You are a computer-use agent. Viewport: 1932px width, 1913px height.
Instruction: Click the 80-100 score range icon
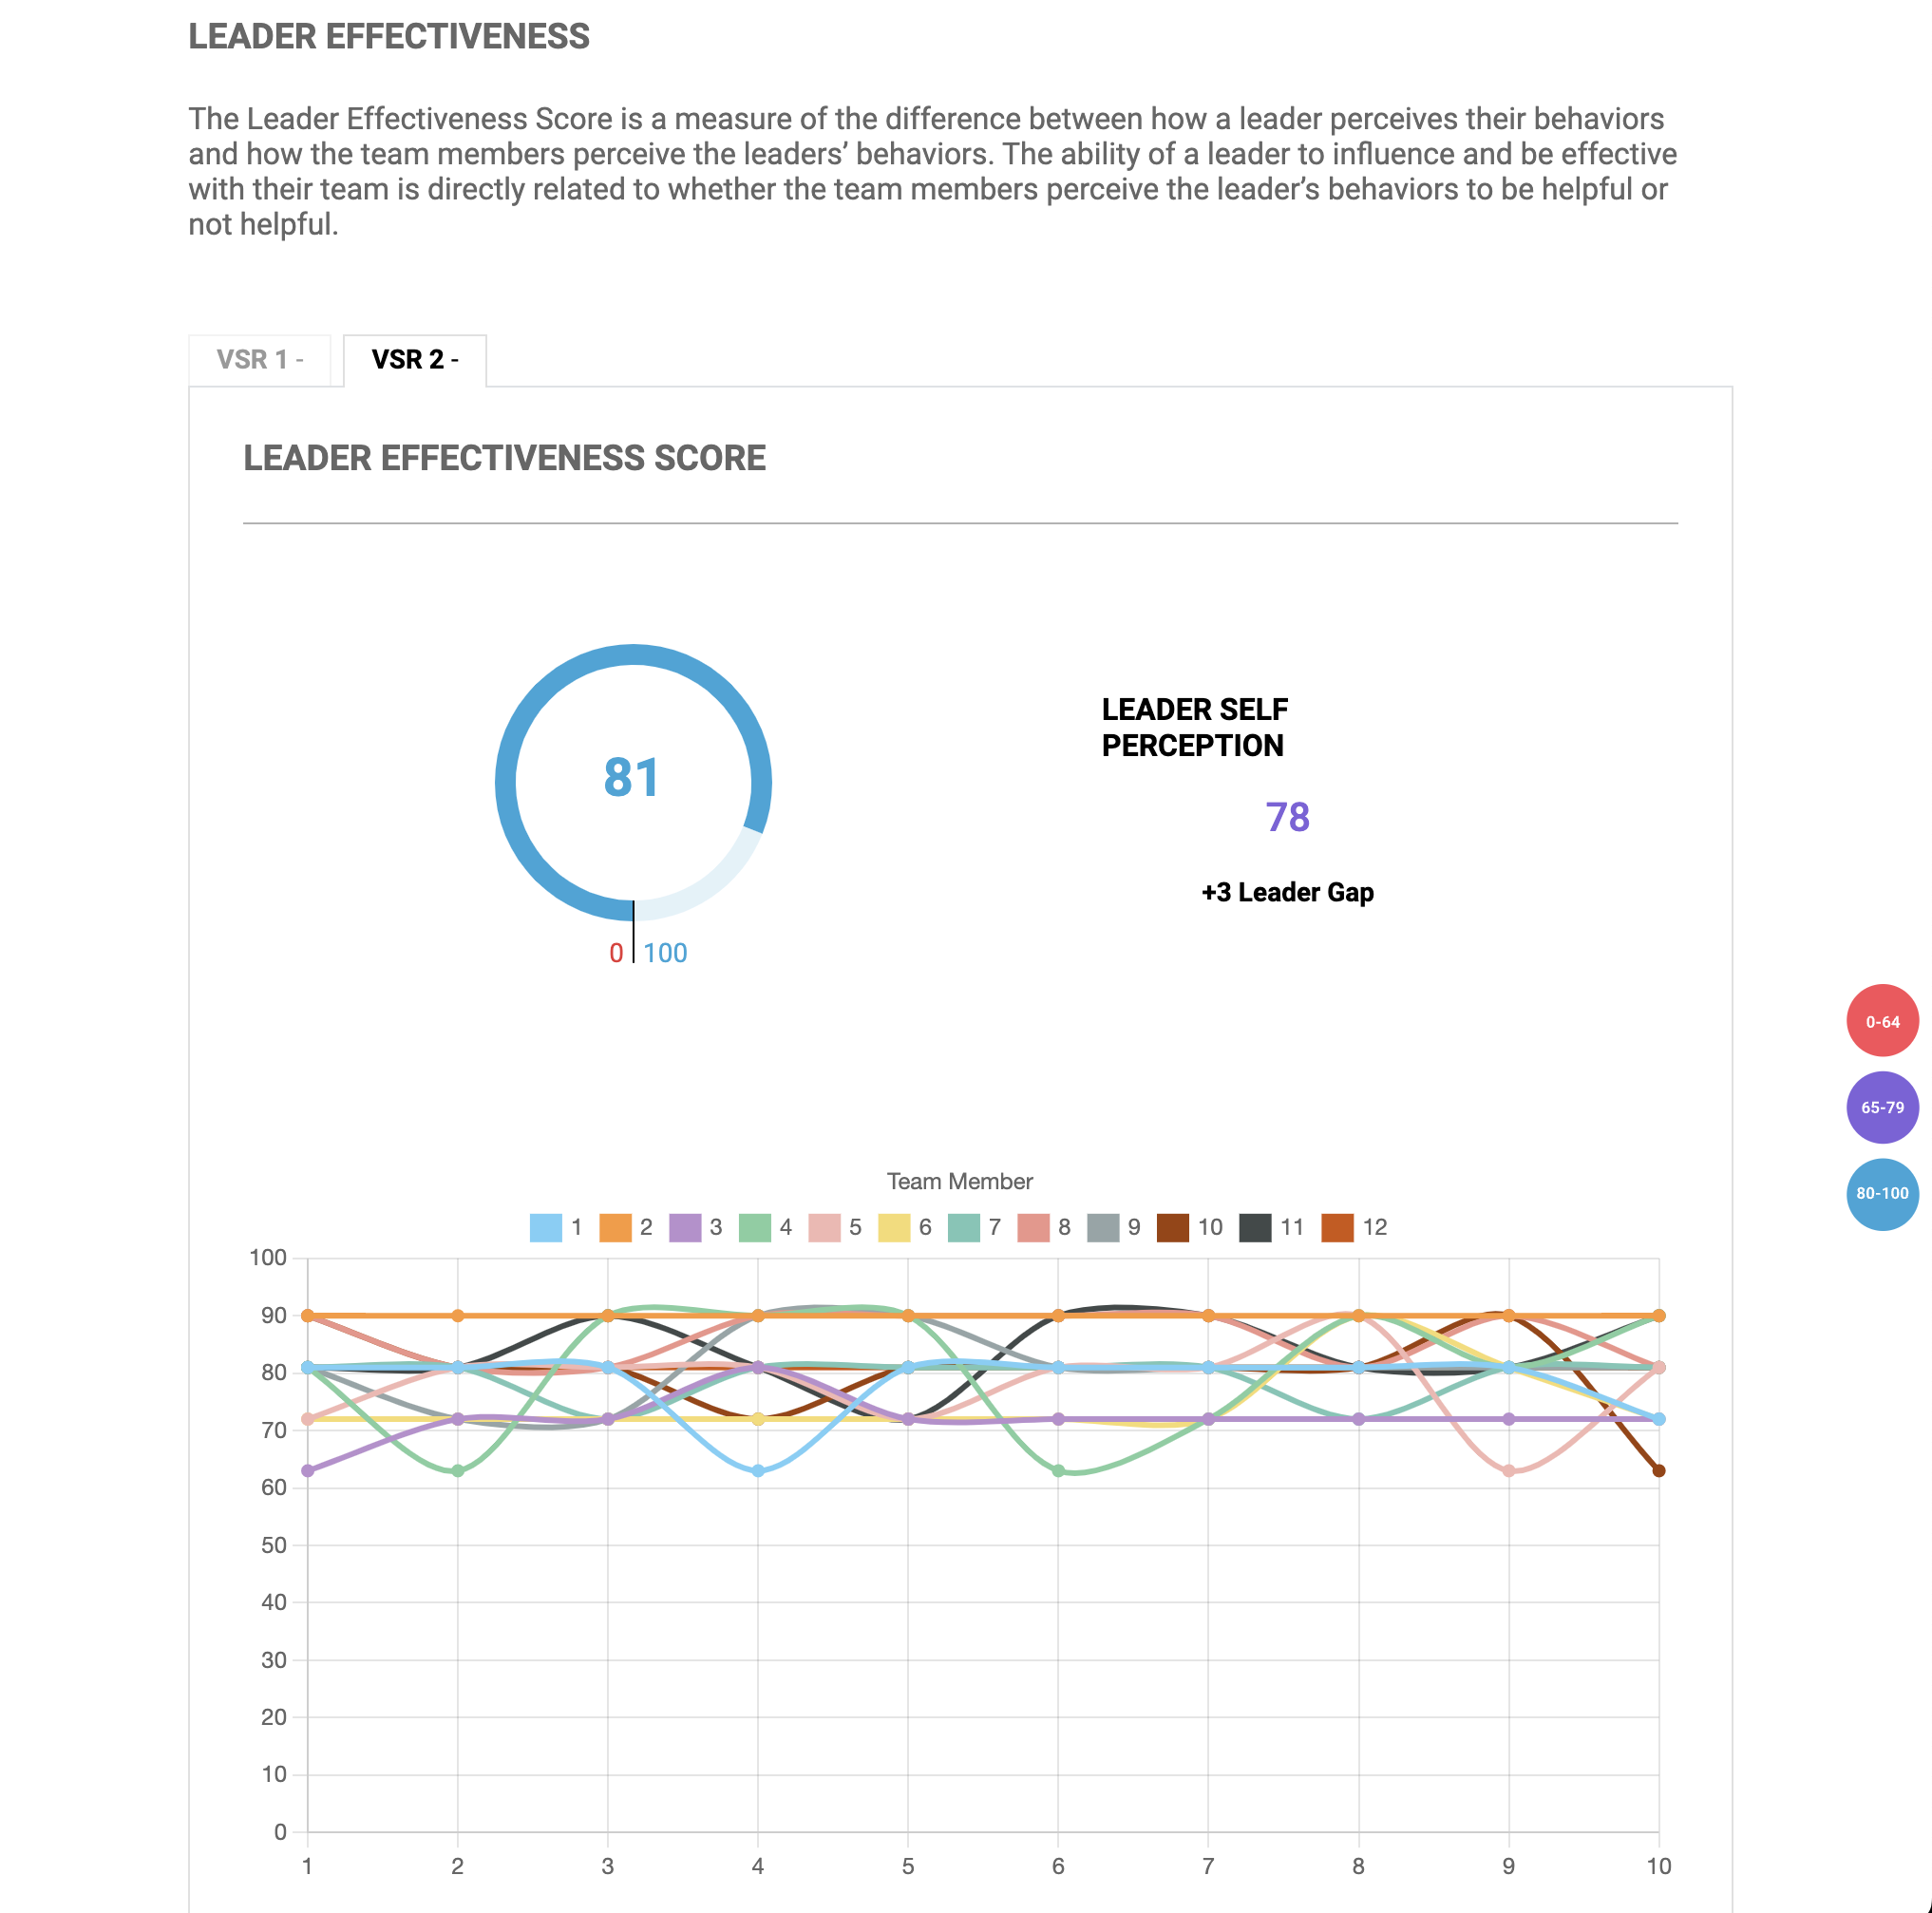point(1876,1195)
